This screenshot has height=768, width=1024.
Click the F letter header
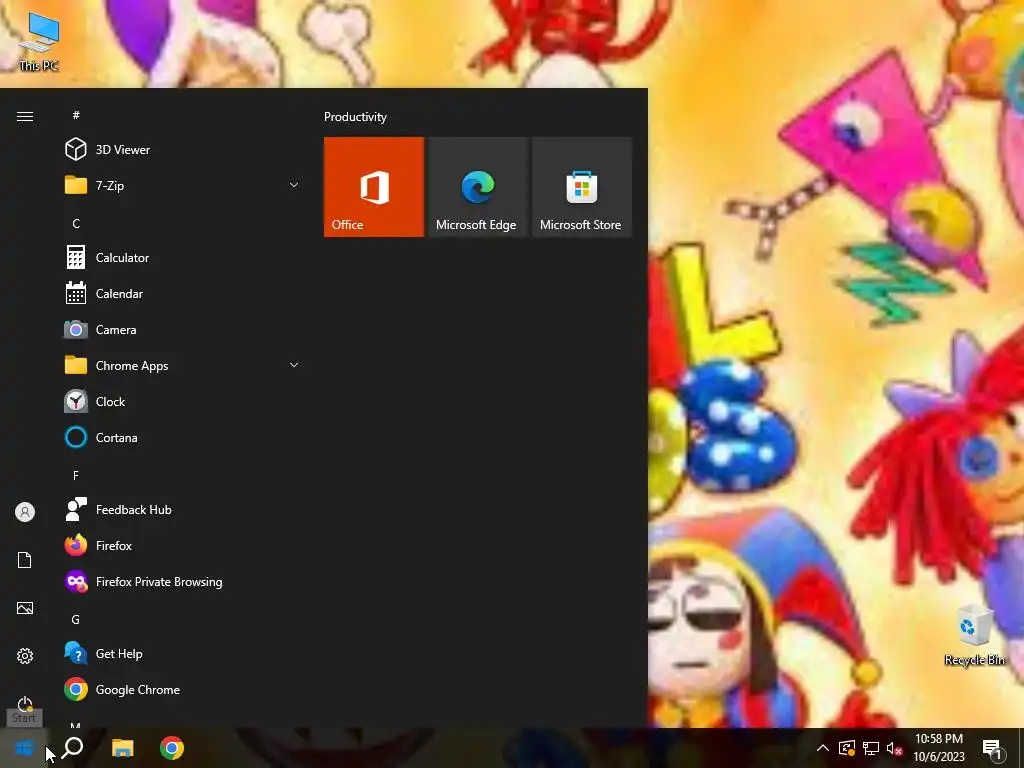76,475
